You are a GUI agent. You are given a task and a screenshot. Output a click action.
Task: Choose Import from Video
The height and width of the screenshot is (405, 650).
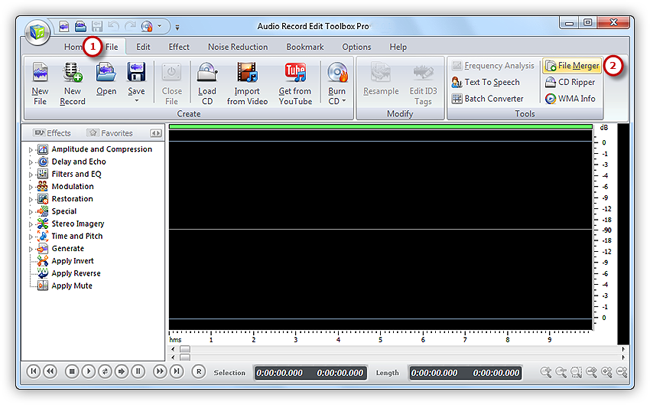click(247, 84)
